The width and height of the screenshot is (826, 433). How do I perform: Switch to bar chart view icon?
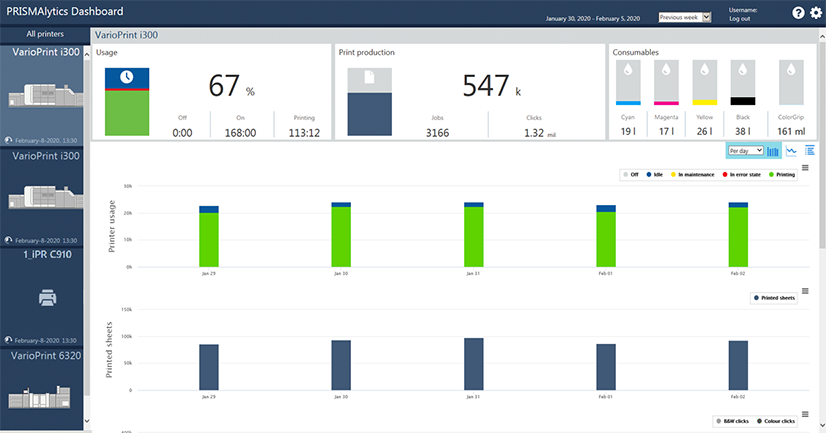[773, 151]
